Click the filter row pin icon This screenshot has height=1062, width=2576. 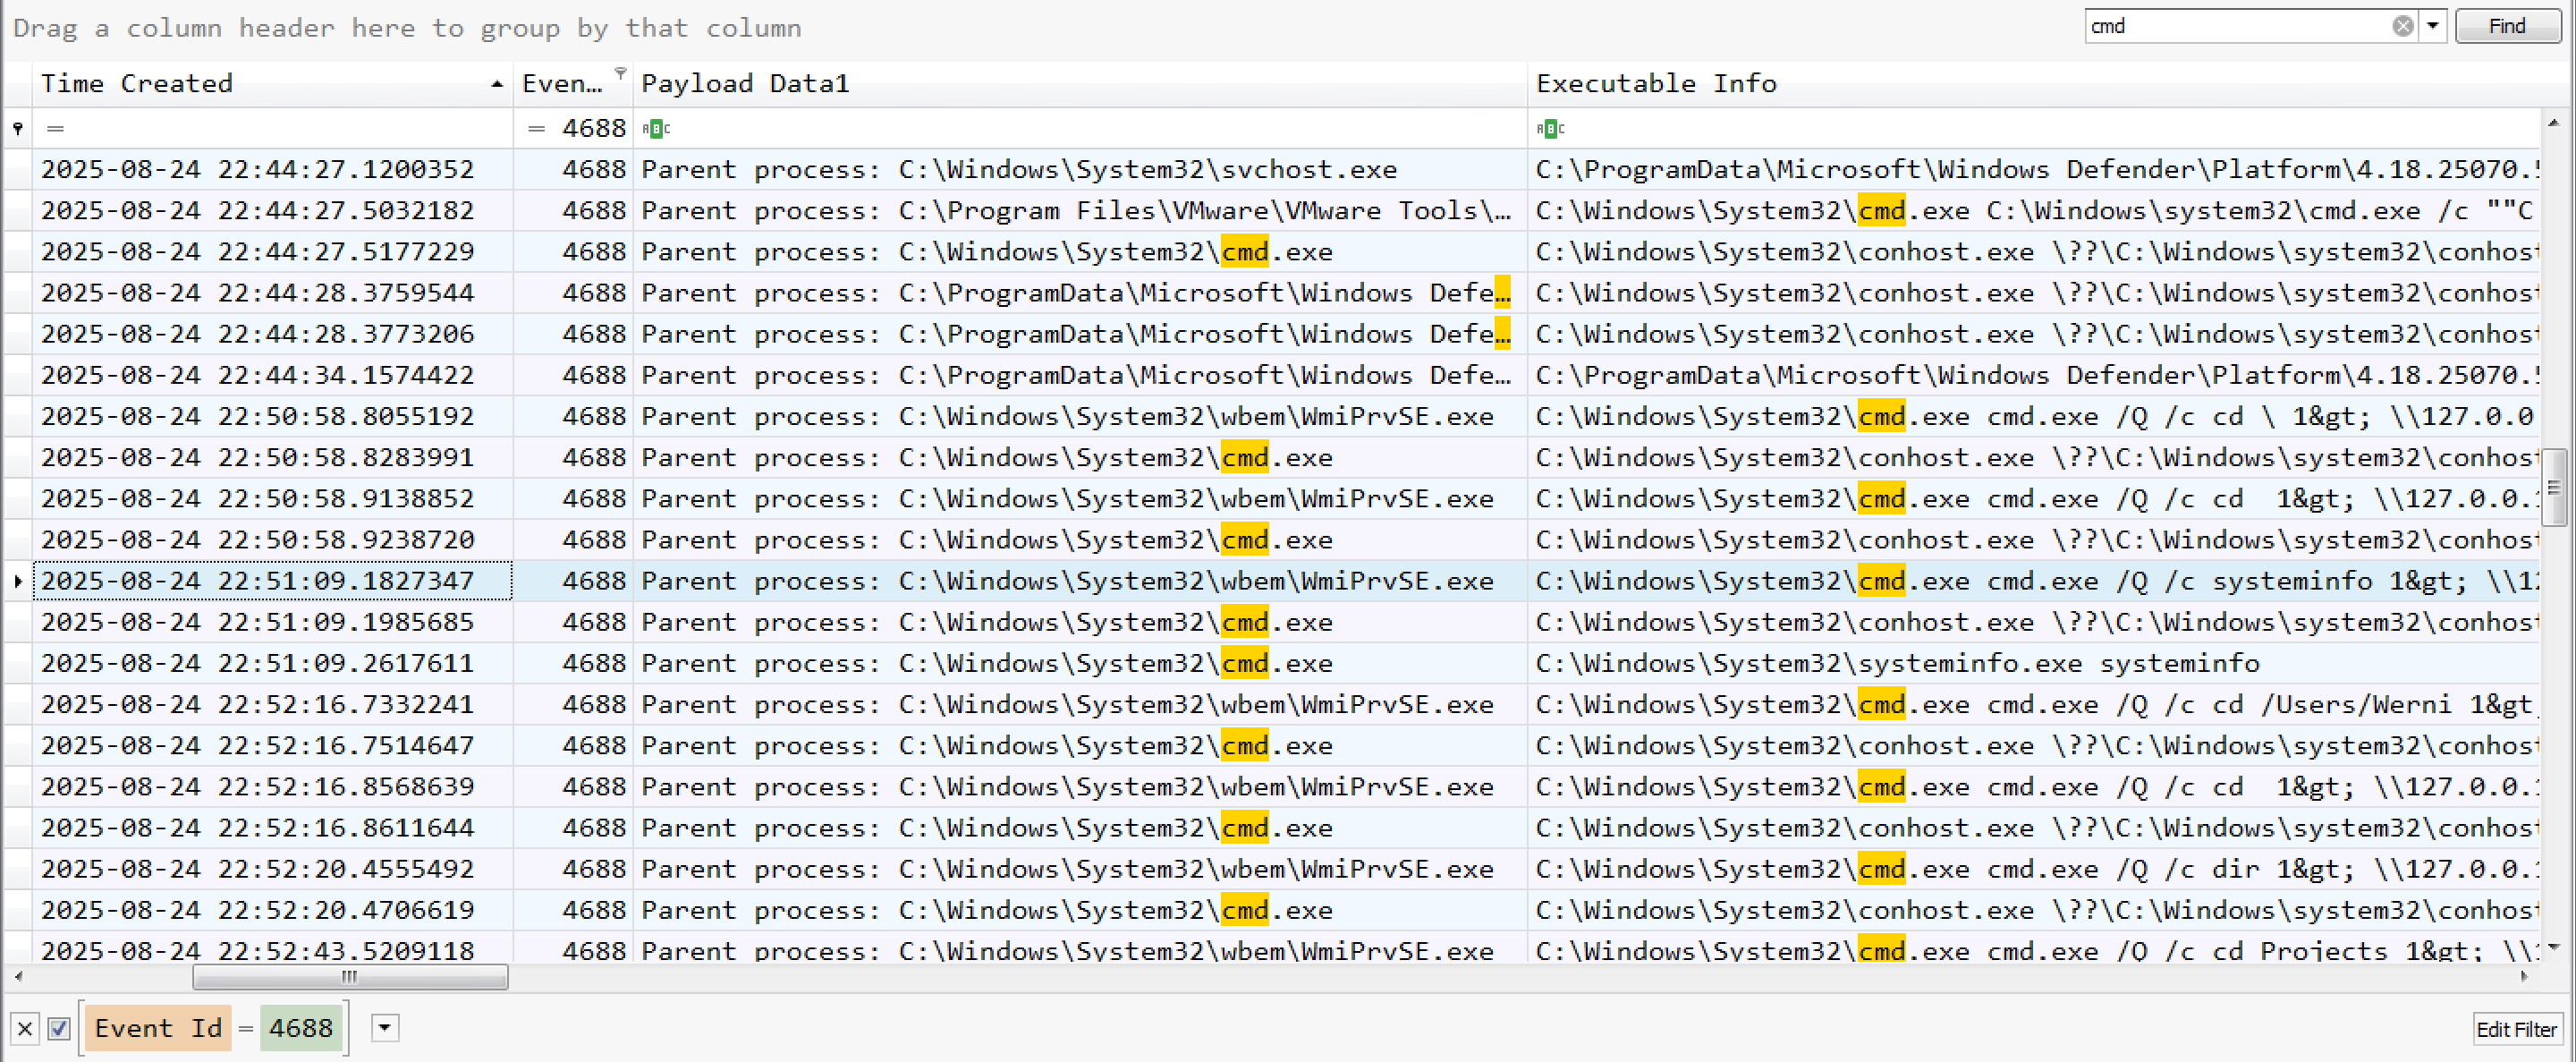(x=17, y=128)
